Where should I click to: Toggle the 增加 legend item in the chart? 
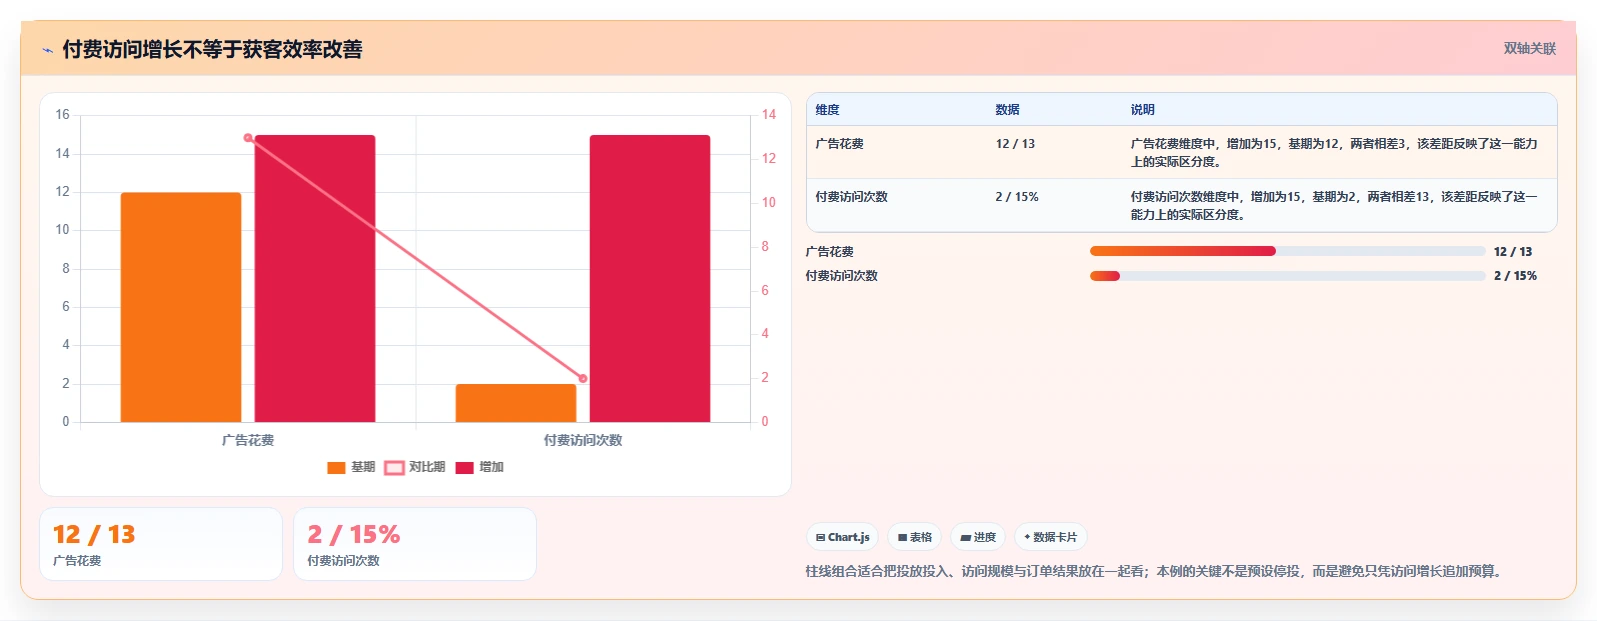(x=479, y=467)
